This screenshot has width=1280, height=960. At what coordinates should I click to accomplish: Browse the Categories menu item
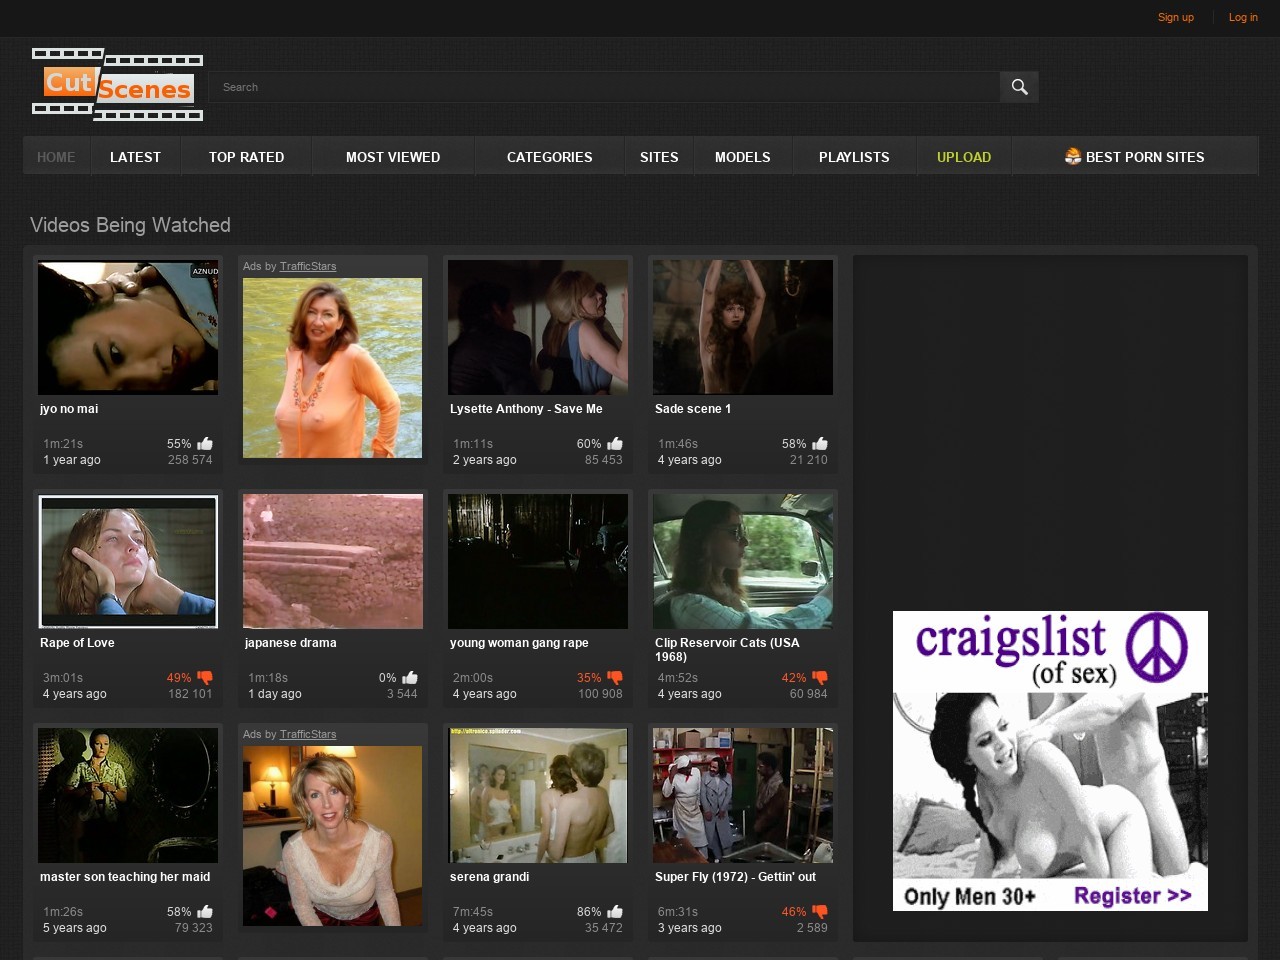(549, 157)
